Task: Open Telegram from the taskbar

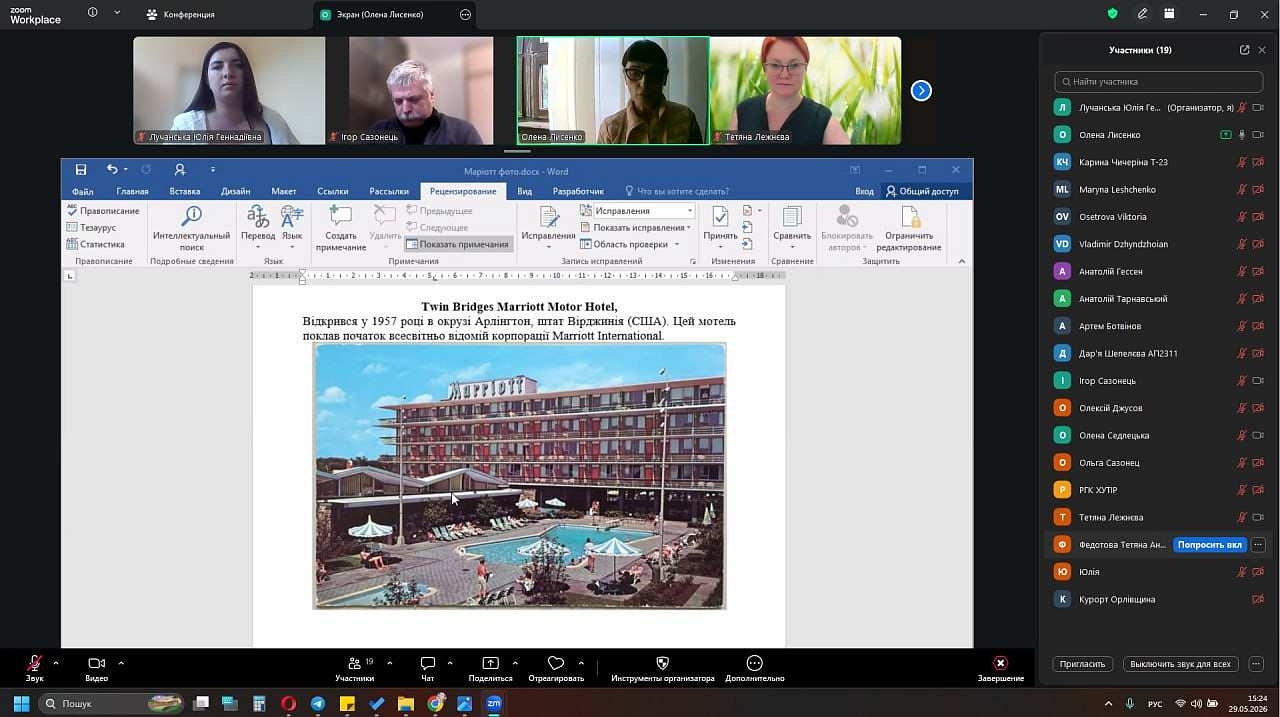Action: point(318,704)
